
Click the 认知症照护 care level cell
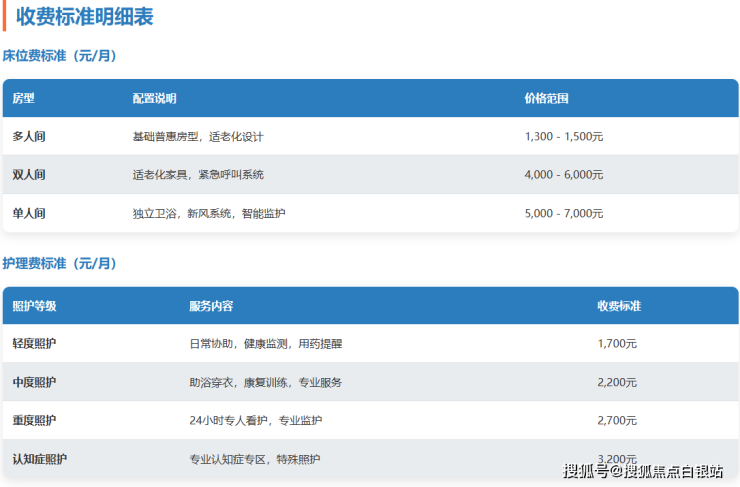coord(40,459)
